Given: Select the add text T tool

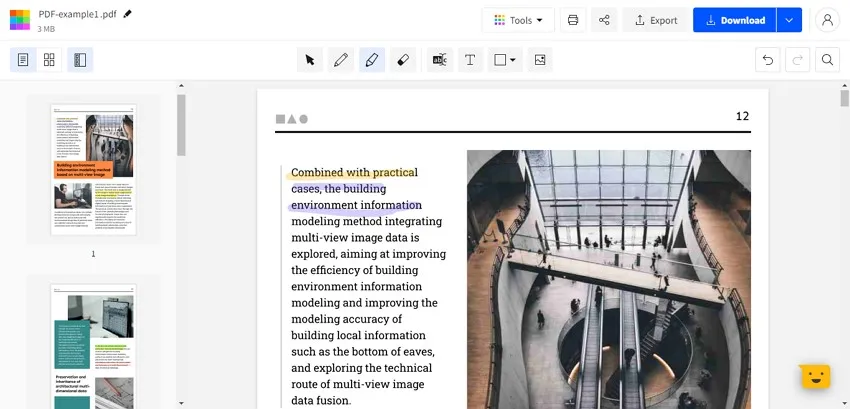Looking at the screenshot, I should point(471,60).
